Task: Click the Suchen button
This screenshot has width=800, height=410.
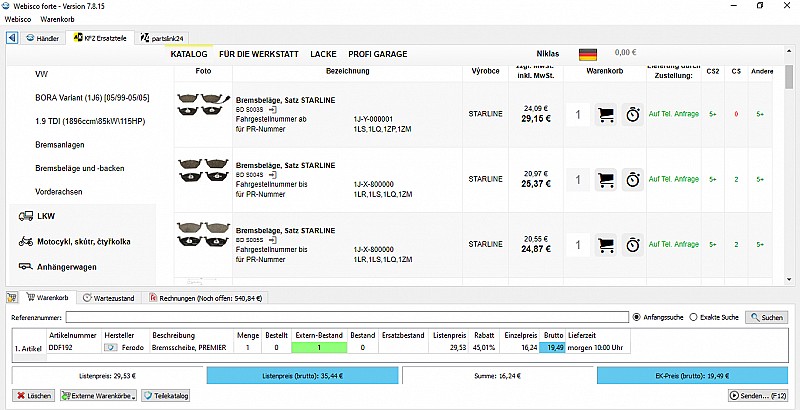Action: point(766,317)
